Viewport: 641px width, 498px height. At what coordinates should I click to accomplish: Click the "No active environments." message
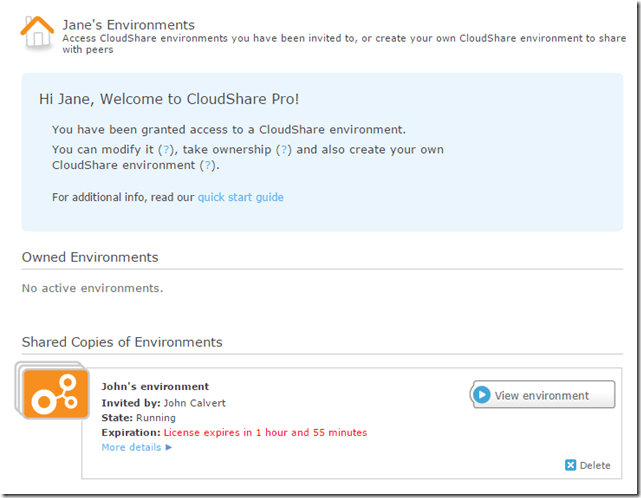pyautogui.click(x=92, y=288)
